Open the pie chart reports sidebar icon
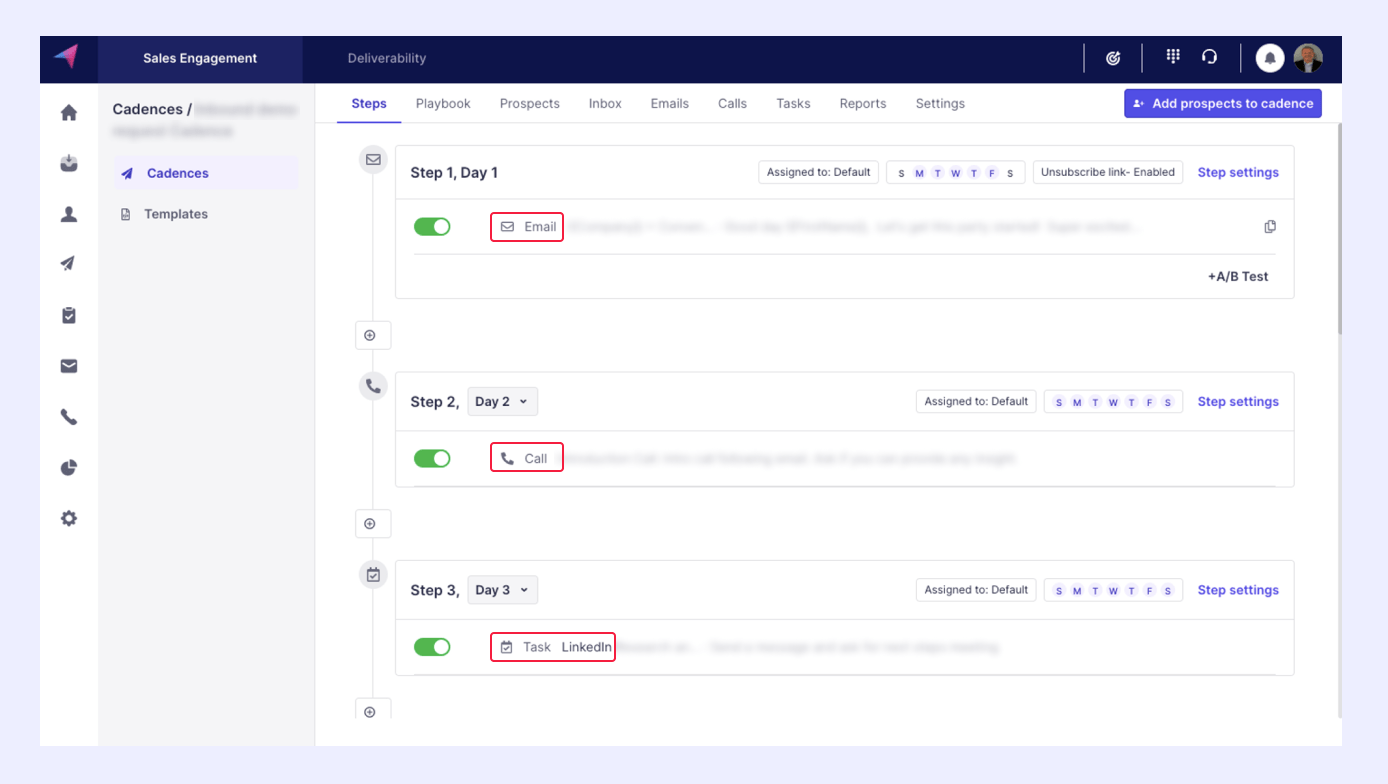The width and height of the screenshot is (1388, 784). 69,468
